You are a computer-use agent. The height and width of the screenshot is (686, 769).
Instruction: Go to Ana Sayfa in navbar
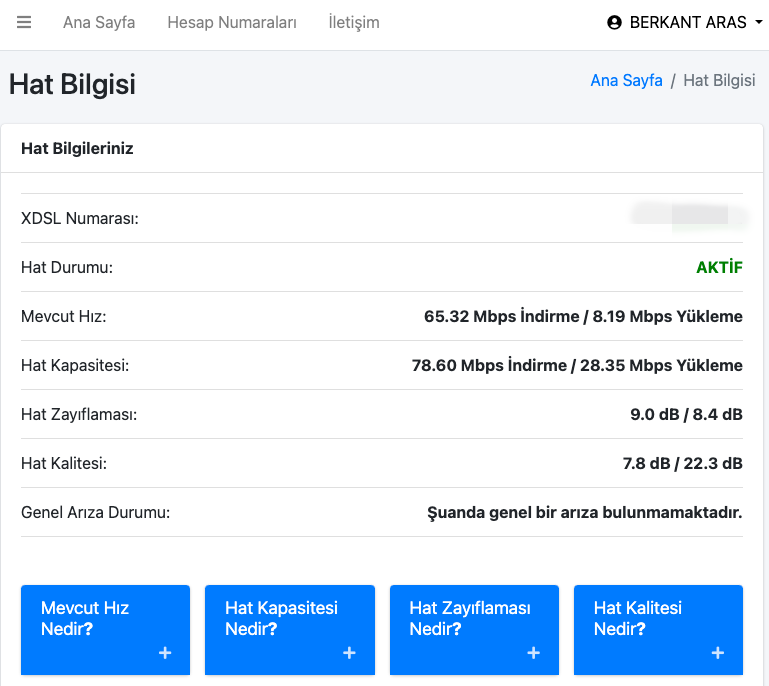point(99,22)
